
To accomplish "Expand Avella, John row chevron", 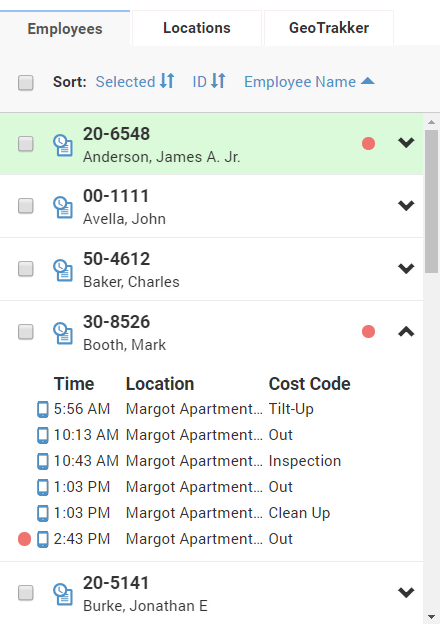I will point(406,205).
